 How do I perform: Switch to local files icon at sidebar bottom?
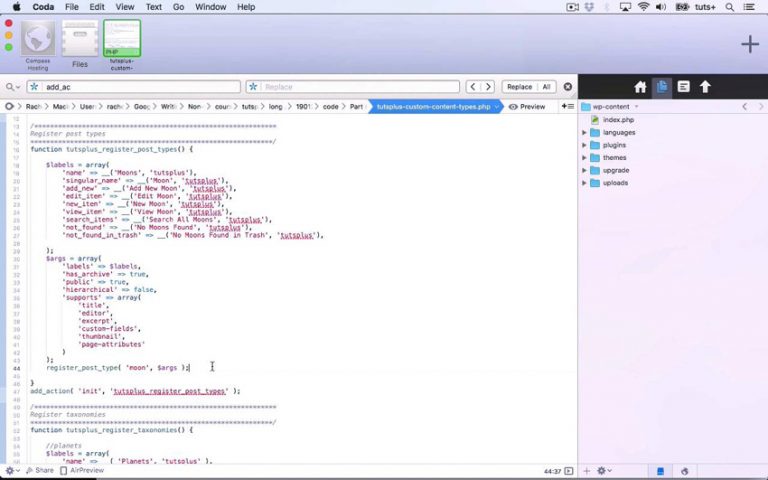point(661,471)
